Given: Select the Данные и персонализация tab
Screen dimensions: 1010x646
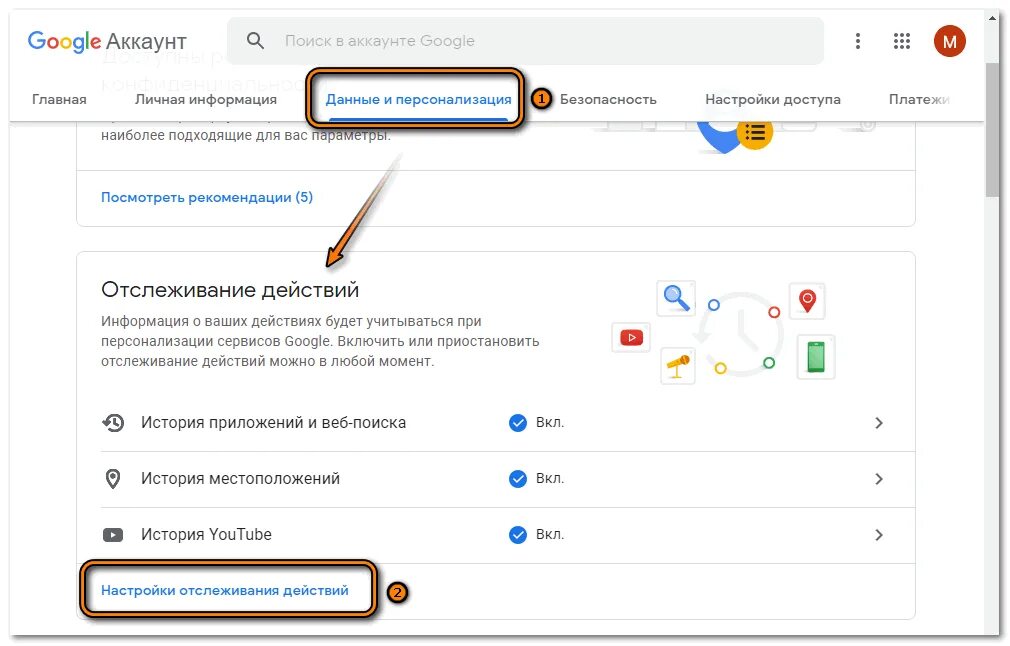Looking at the screenshot, I should pyautogui.click(x=418, y=99).
